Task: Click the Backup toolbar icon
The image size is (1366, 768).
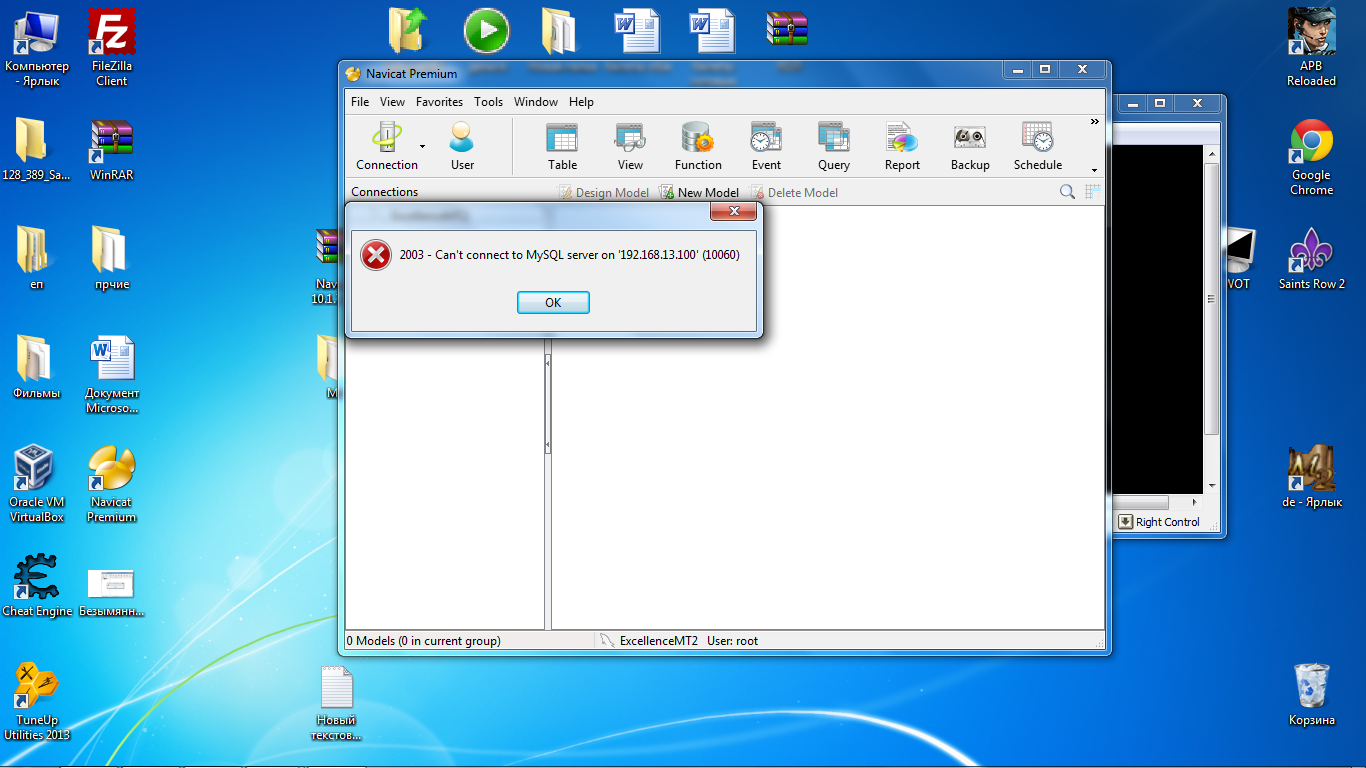Action: pos(970,146)
